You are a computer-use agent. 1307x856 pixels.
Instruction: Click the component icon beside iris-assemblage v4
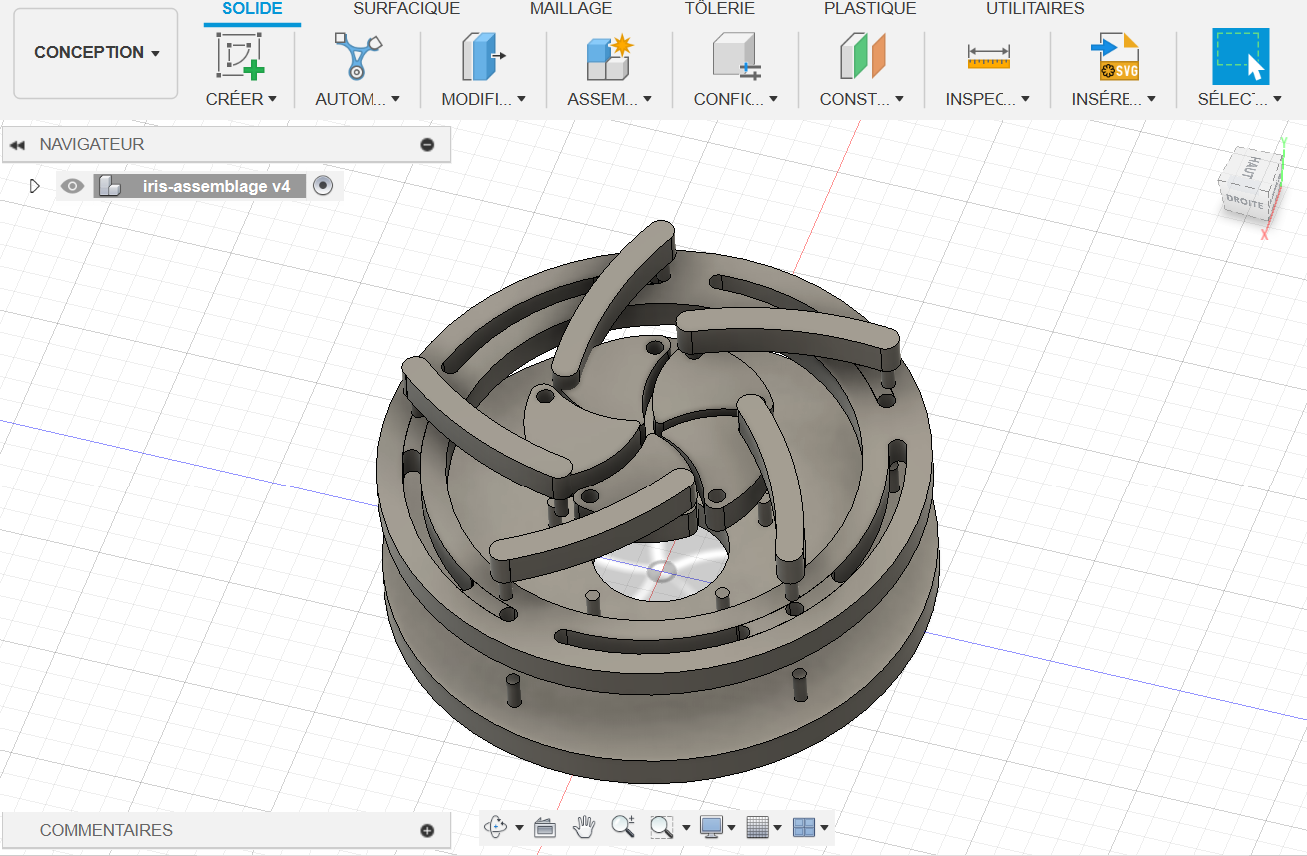click(x=110, y=186)
